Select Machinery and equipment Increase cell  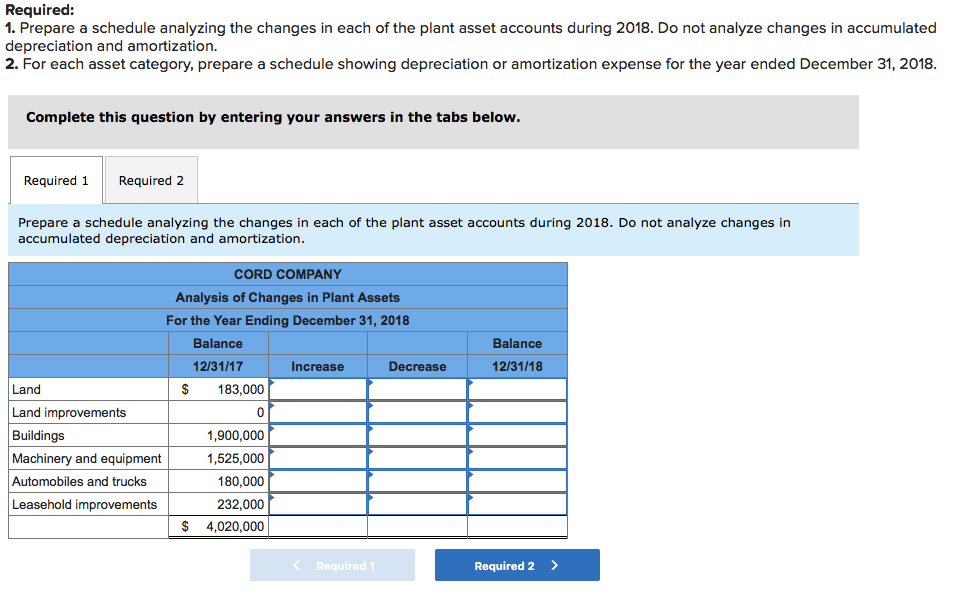[318, 458]
